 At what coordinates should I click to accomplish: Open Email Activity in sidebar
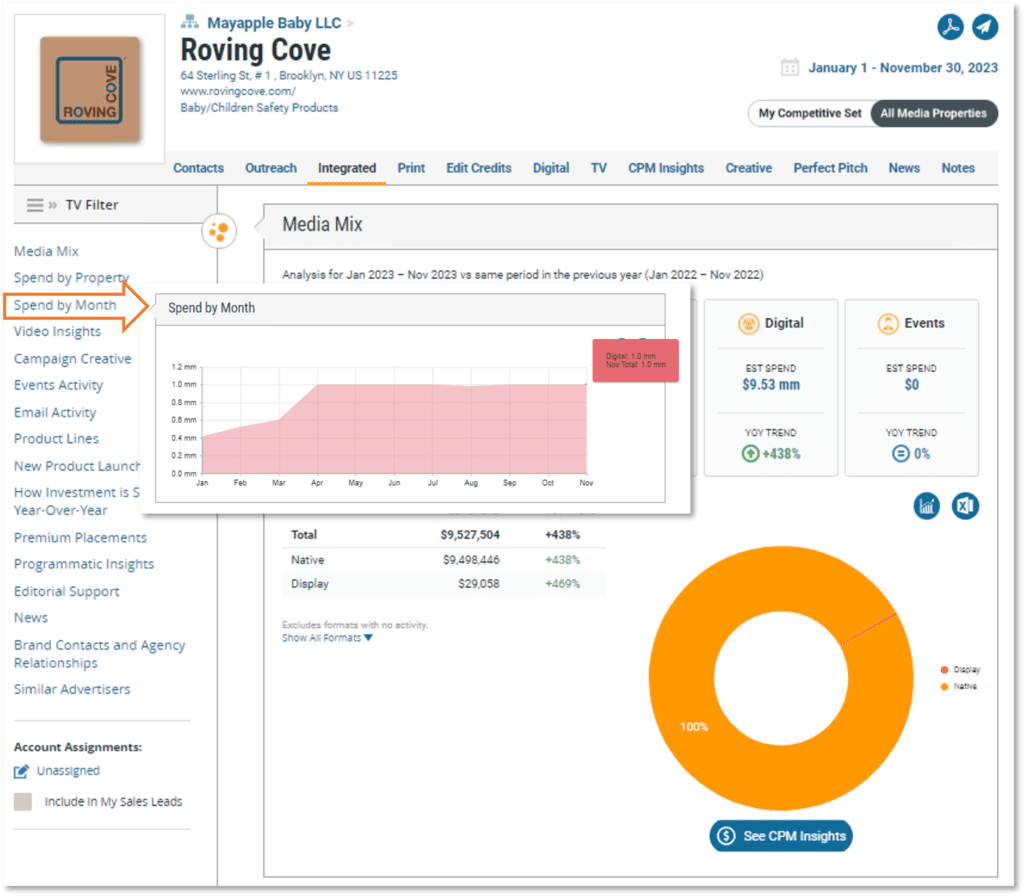tap(56, 413)
